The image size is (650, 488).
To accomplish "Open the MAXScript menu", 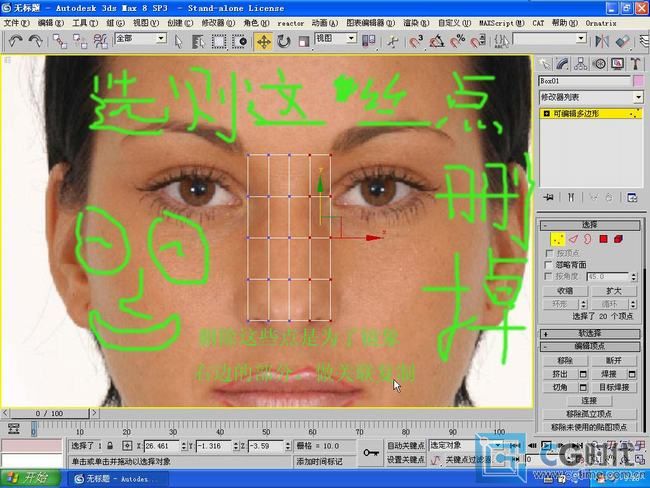I will click(502, 23).
